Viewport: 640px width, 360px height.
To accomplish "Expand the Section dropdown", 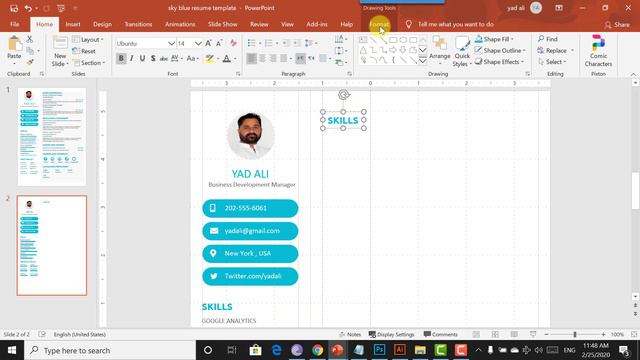I will tap(89, 63).
